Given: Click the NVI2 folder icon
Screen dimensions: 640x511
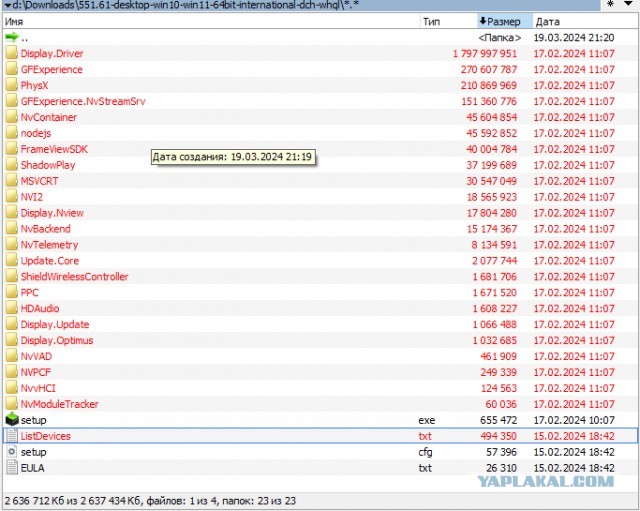Looking at the screenshot, I should pyautogui.click(x=12, y=196).
